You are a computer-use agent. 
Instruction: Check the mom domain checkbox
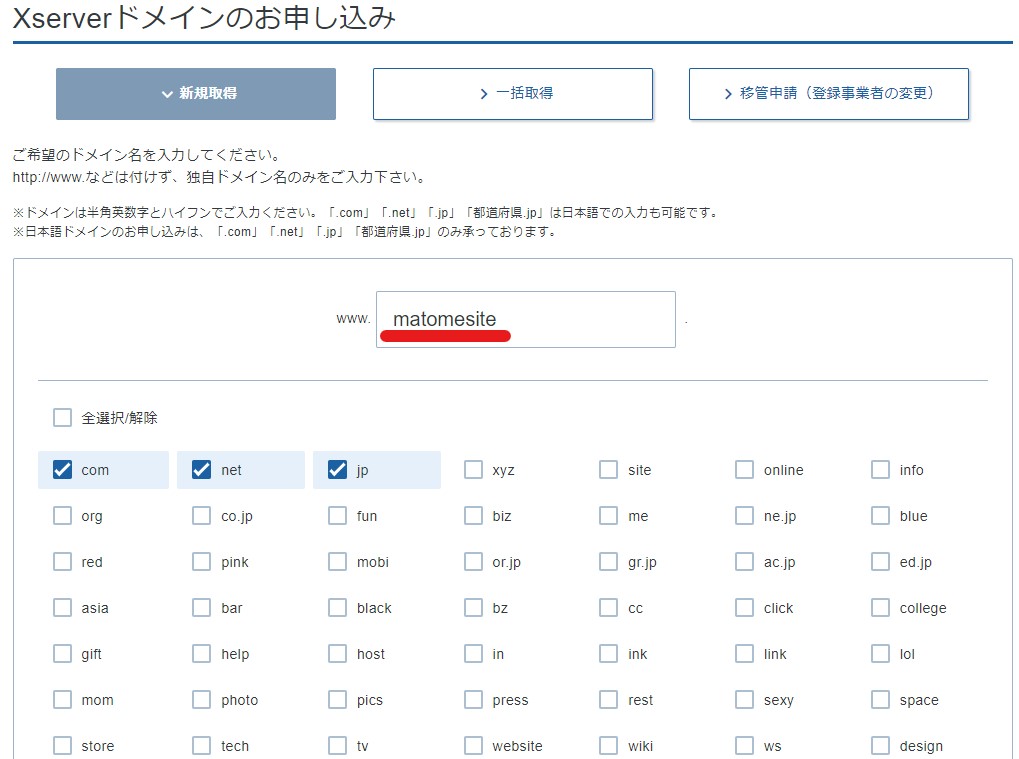[62, 700]
